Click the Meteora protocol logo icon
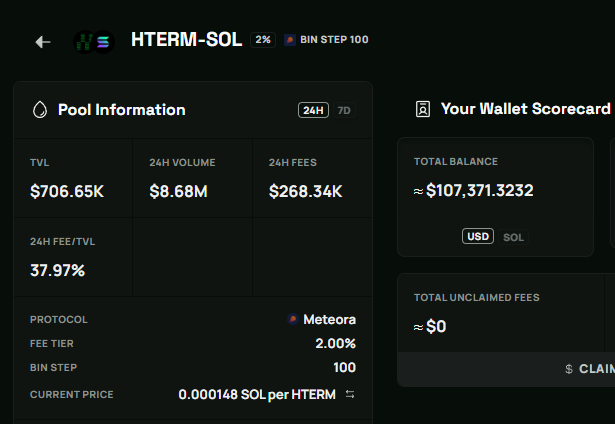 [293, 319]
